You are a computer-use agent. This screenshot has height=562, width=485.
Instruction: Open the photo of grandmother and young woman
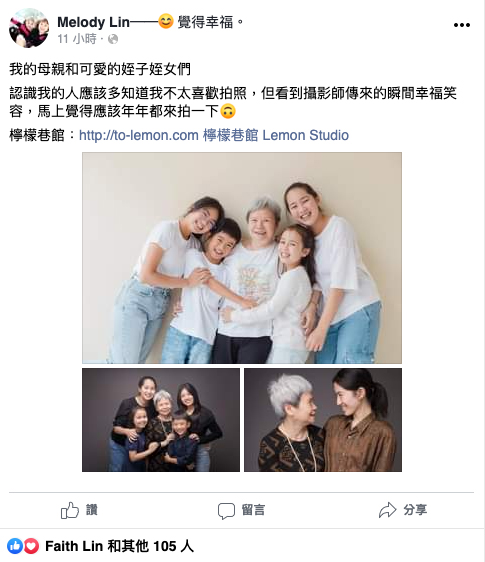click(323, 420)
